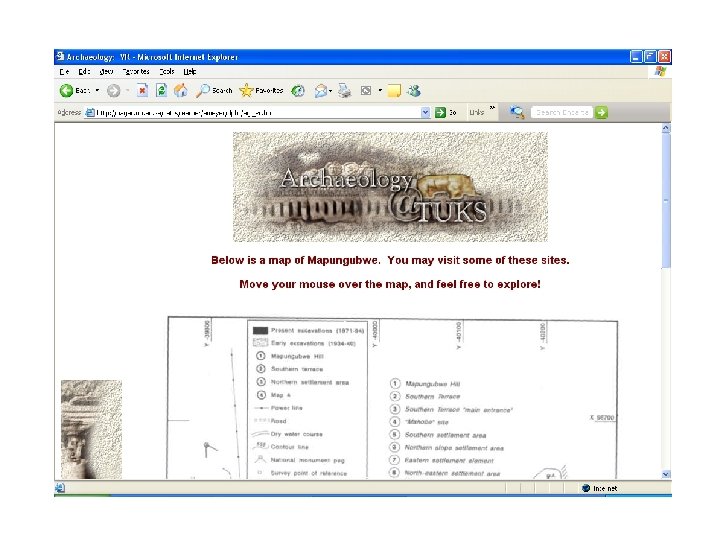Image resolution: width=720 pixels, height=540 pixels.
Task: Go to the Home page icon
Action: point(180,90)
